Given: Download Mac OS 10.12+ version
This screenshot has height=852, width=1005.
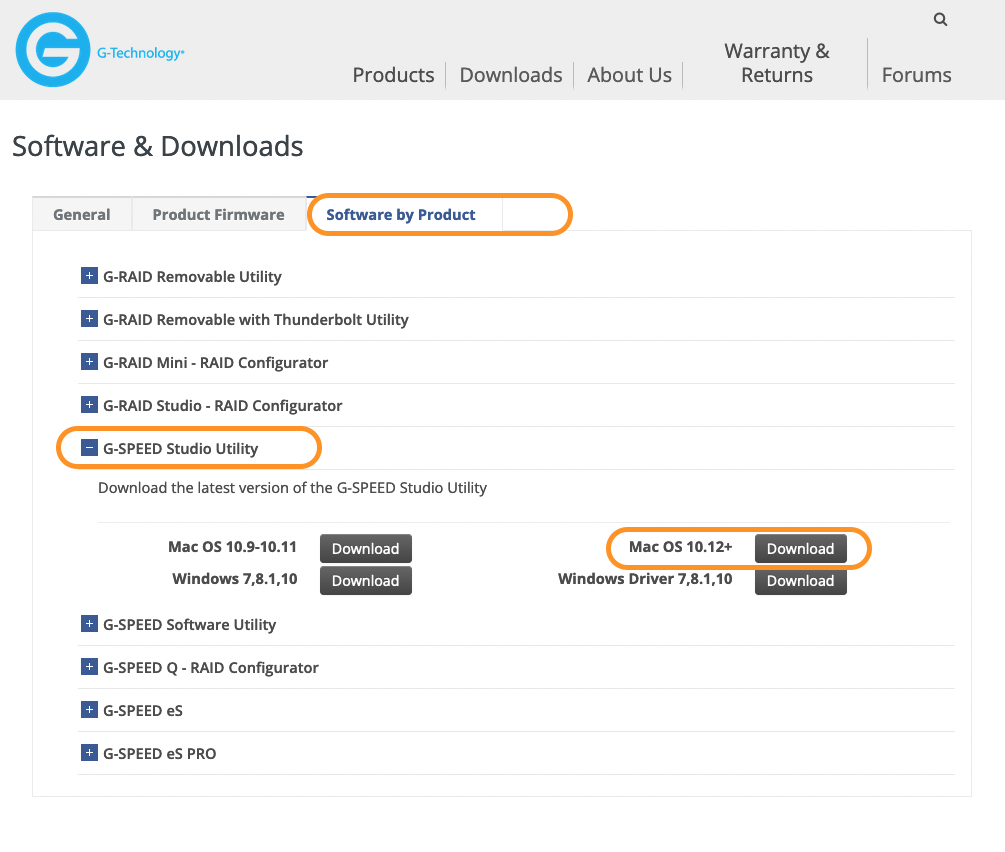Looking at the screenshot, I should (x=801, y=549).
